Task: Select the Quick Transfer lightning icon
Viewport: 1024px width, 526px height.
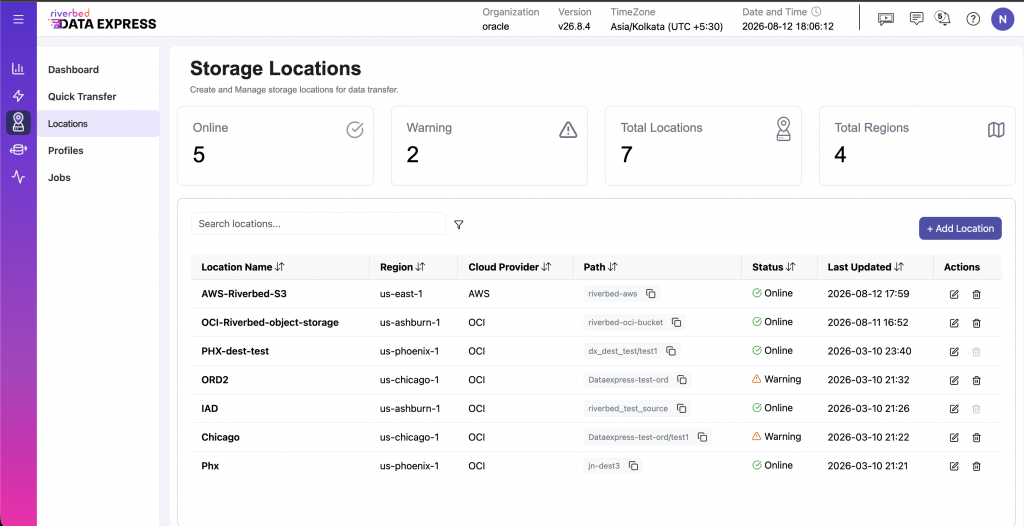Action: tap(18, 96)
